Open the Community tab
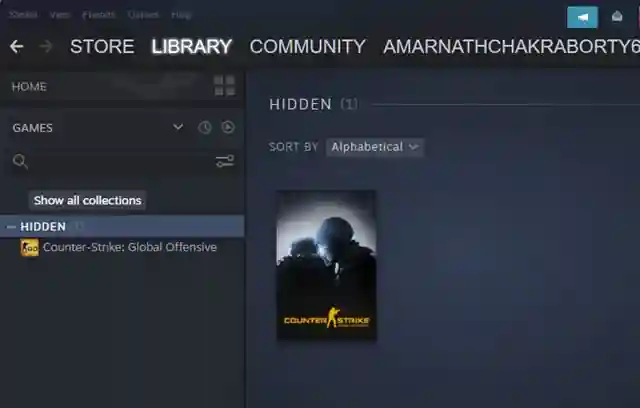Image resolution: width=640 pixels, height=408 pixels. click(x=308, y=47)
